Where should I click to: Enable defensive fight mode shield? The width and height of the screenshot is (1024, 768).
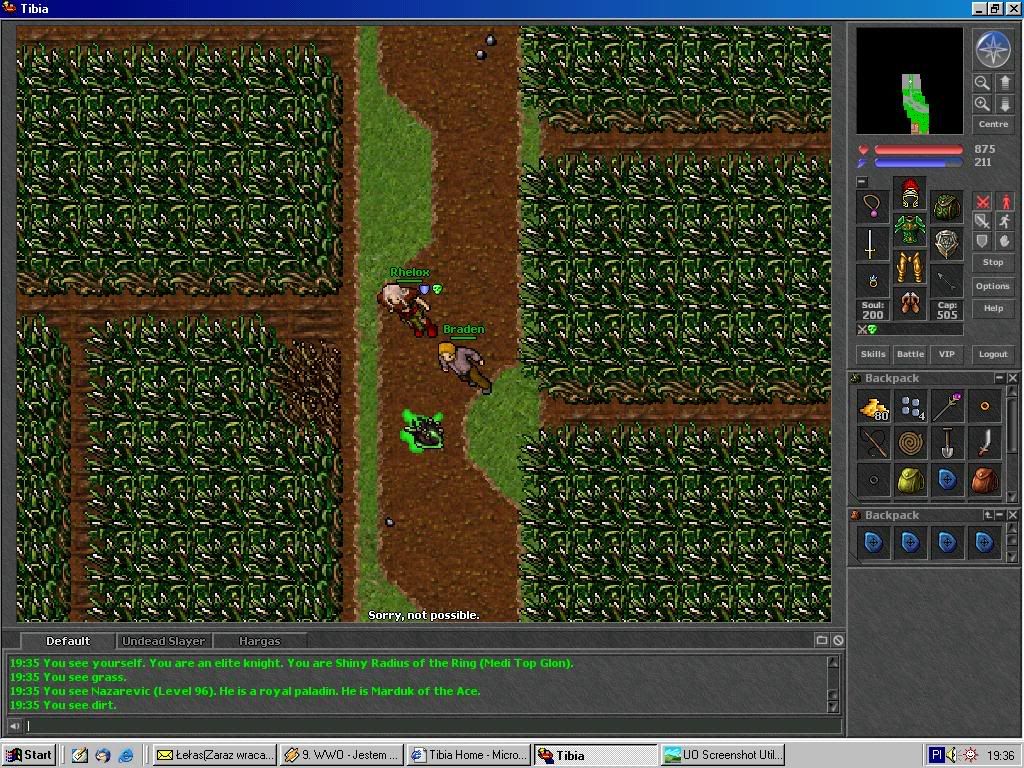tap(982, 241)
